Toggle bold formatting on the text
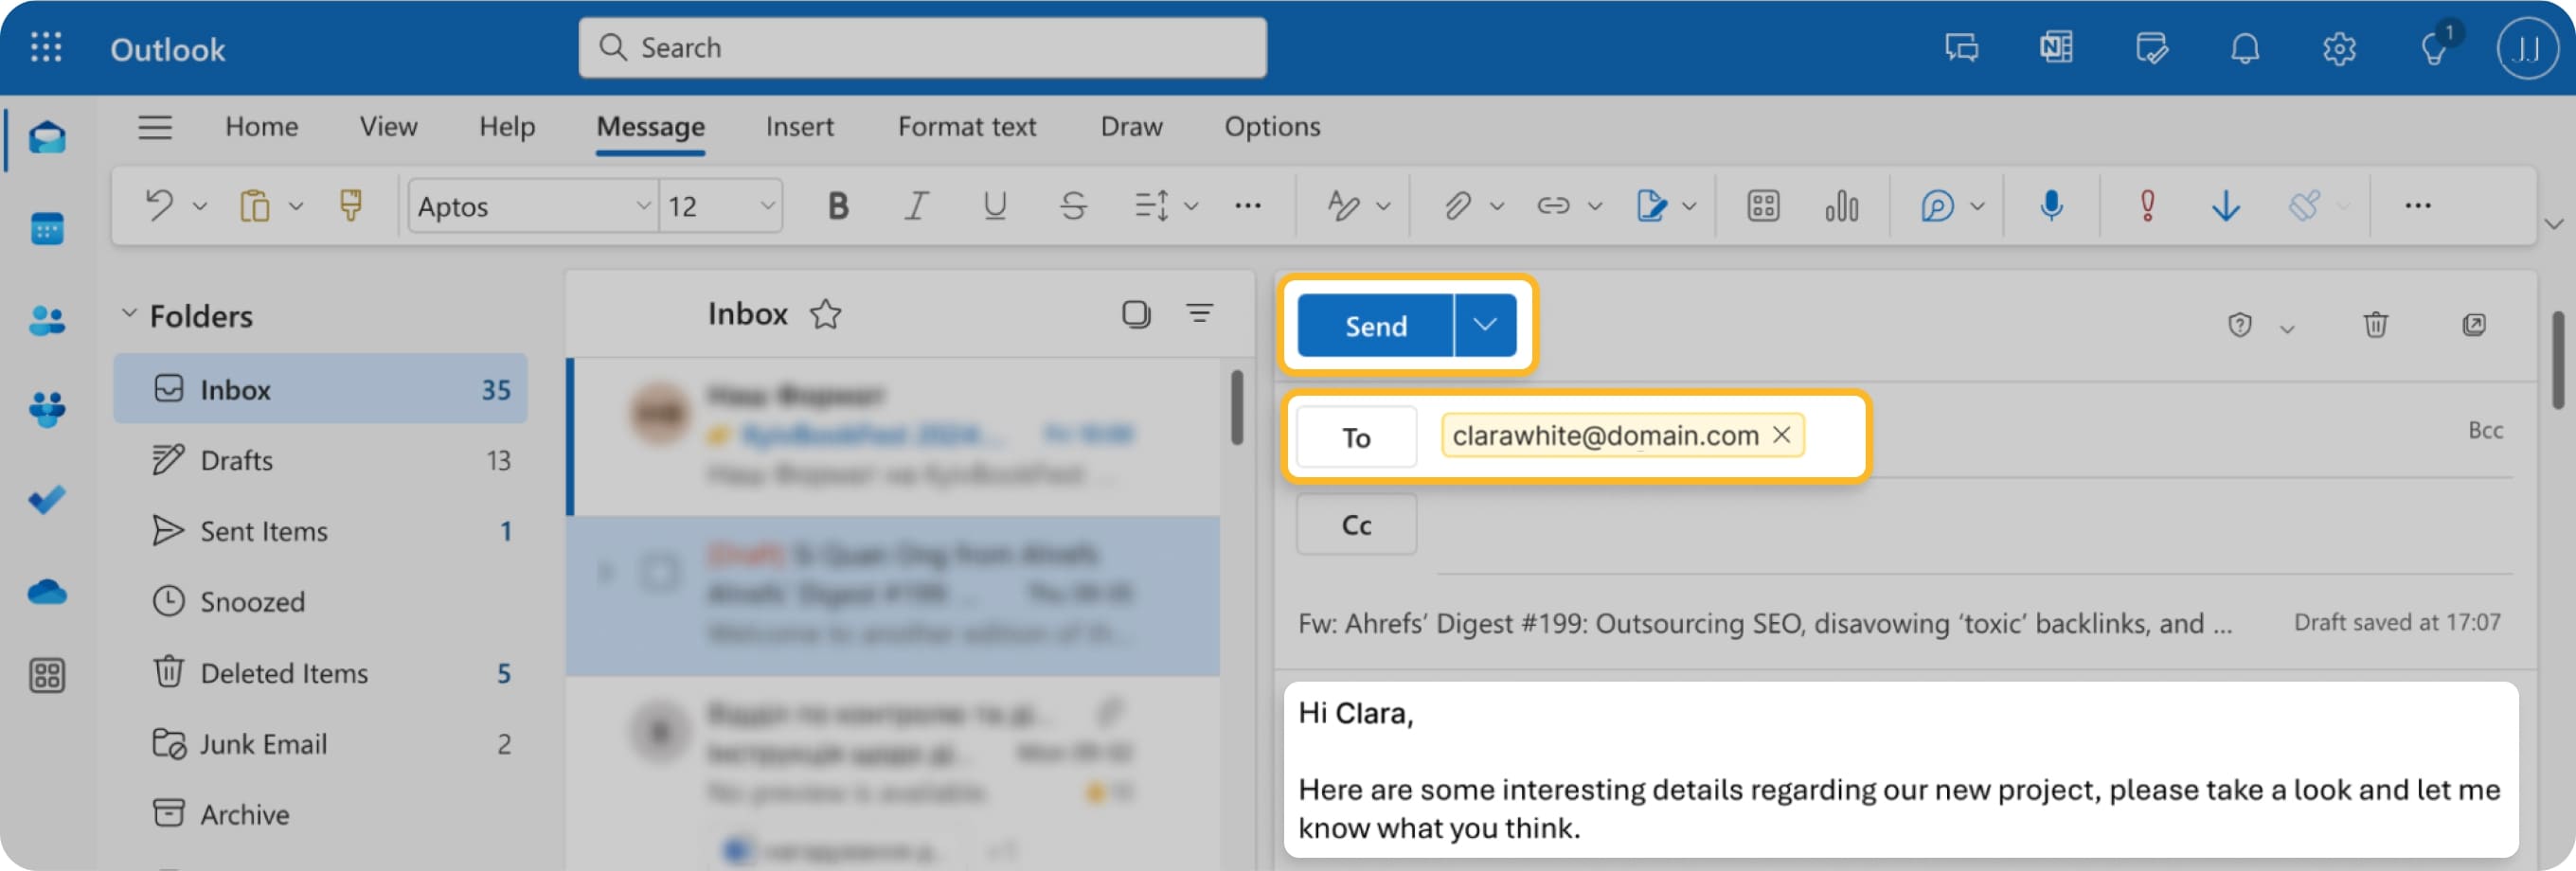 (838, 206)
